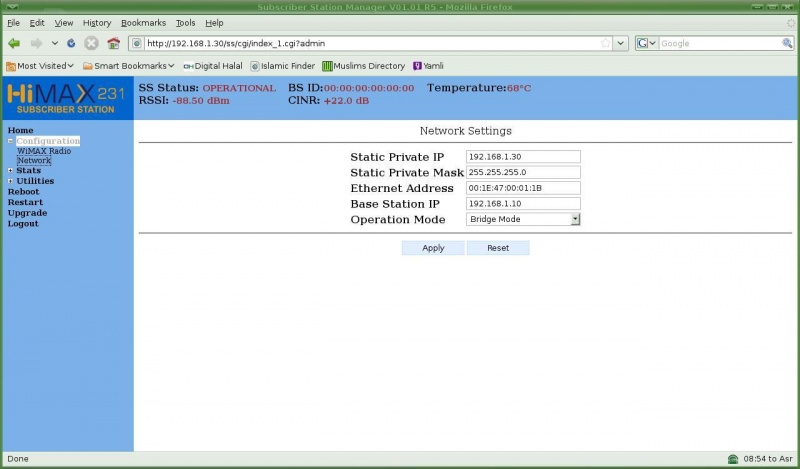800x469 pixels.
Task: Click the Reload page icon
Action: point(71,43)
